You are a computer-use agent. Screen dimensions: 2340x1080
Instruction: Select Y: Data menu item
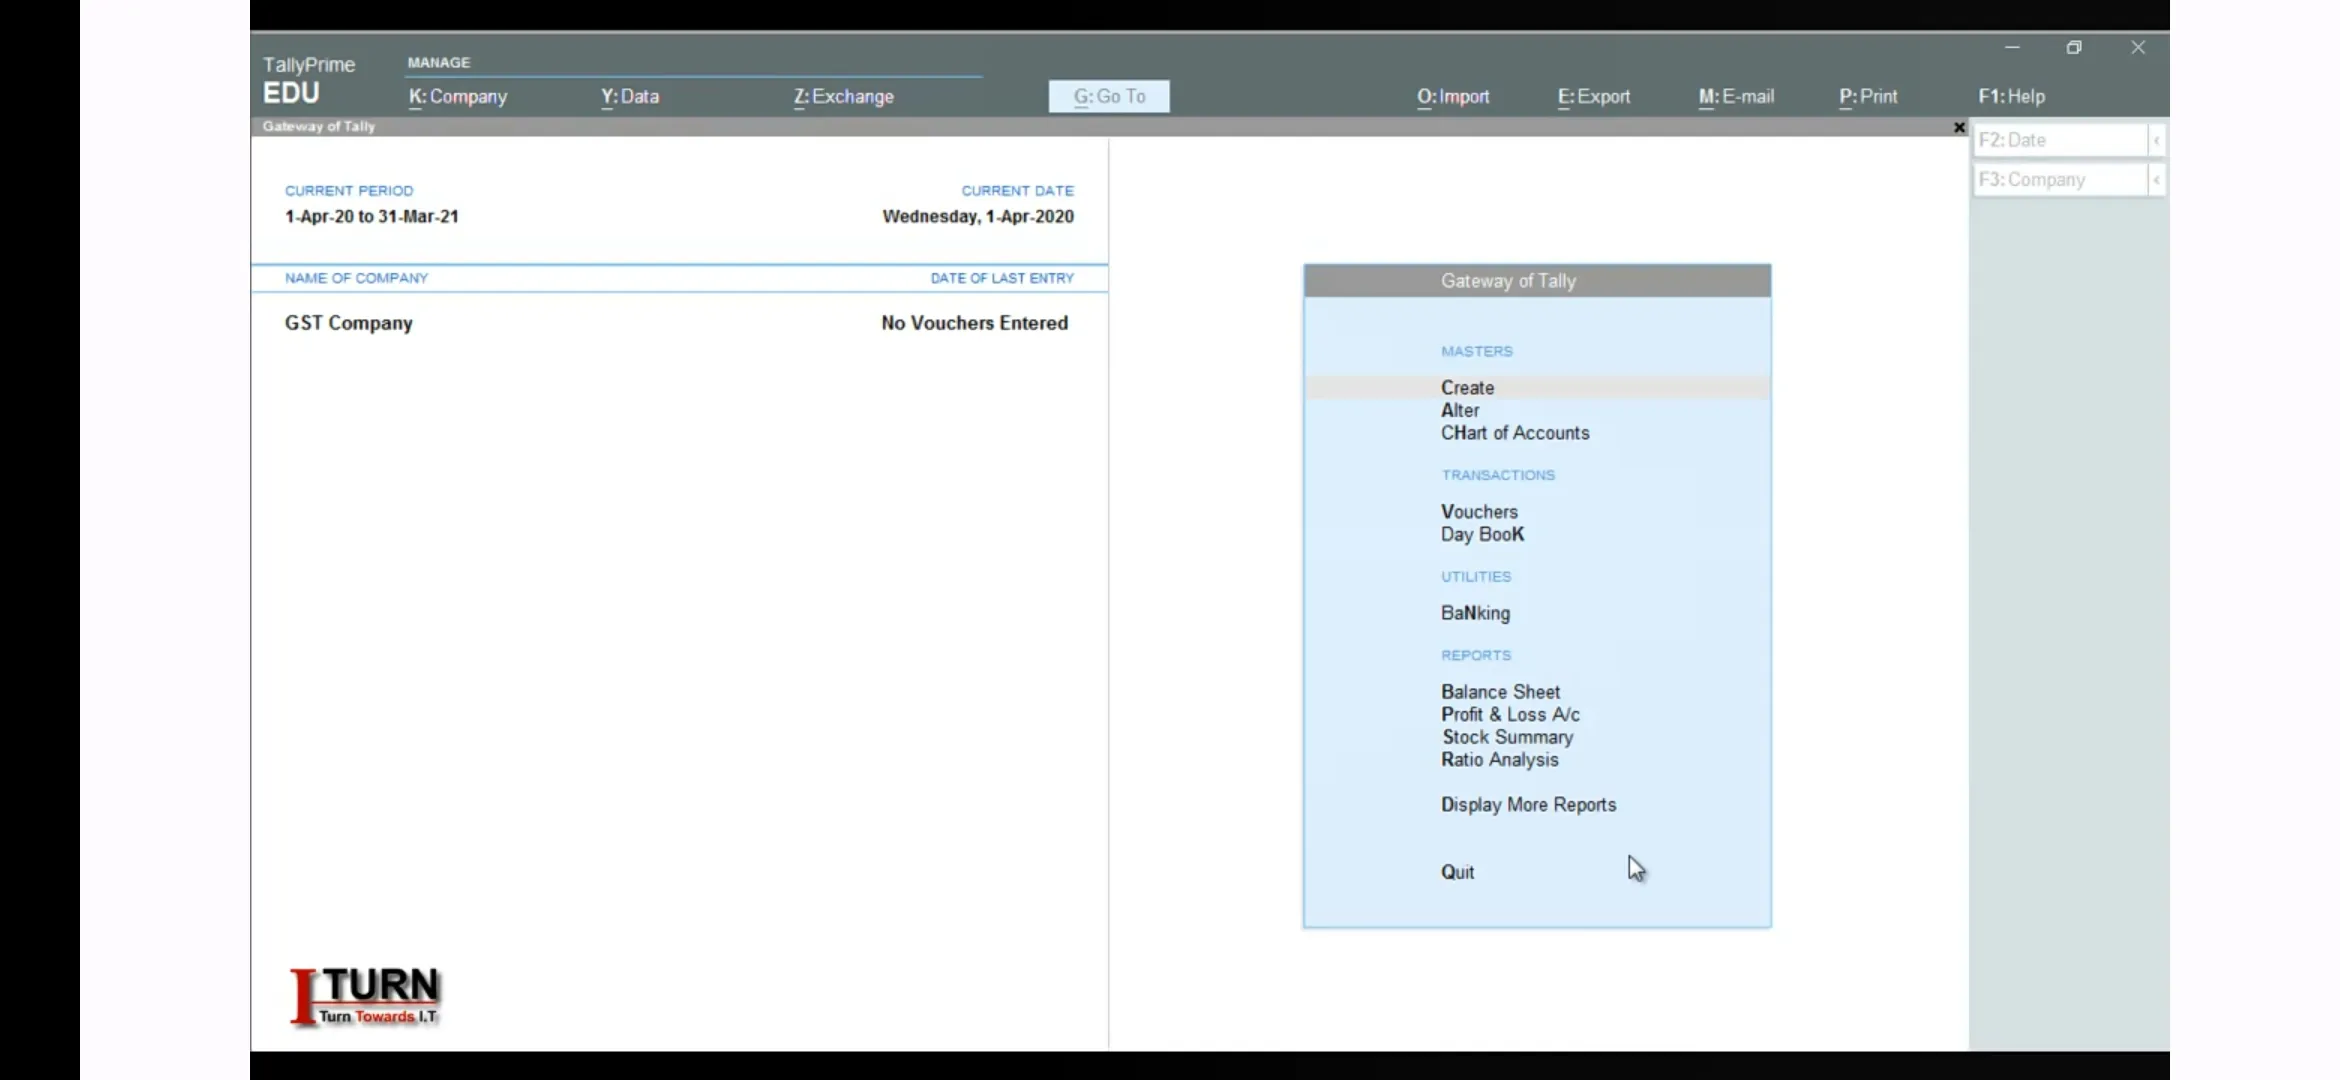(x=630, y=95)
